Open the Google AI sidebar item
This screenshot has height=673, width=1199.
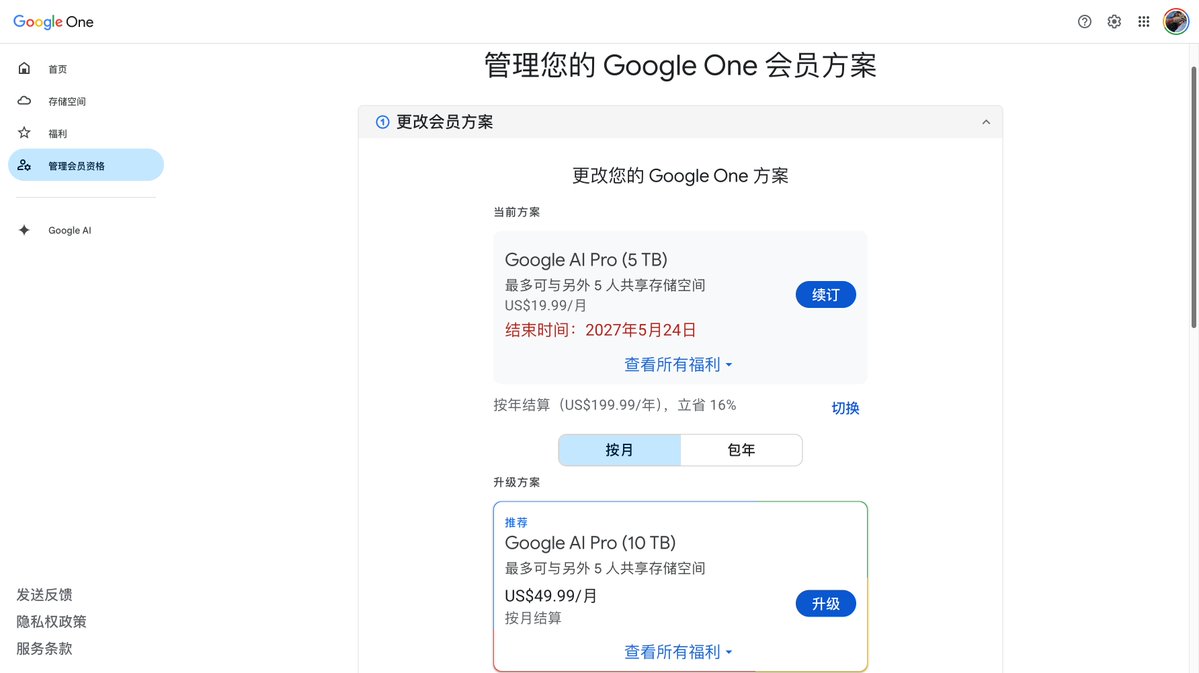[x=86, y=230]
